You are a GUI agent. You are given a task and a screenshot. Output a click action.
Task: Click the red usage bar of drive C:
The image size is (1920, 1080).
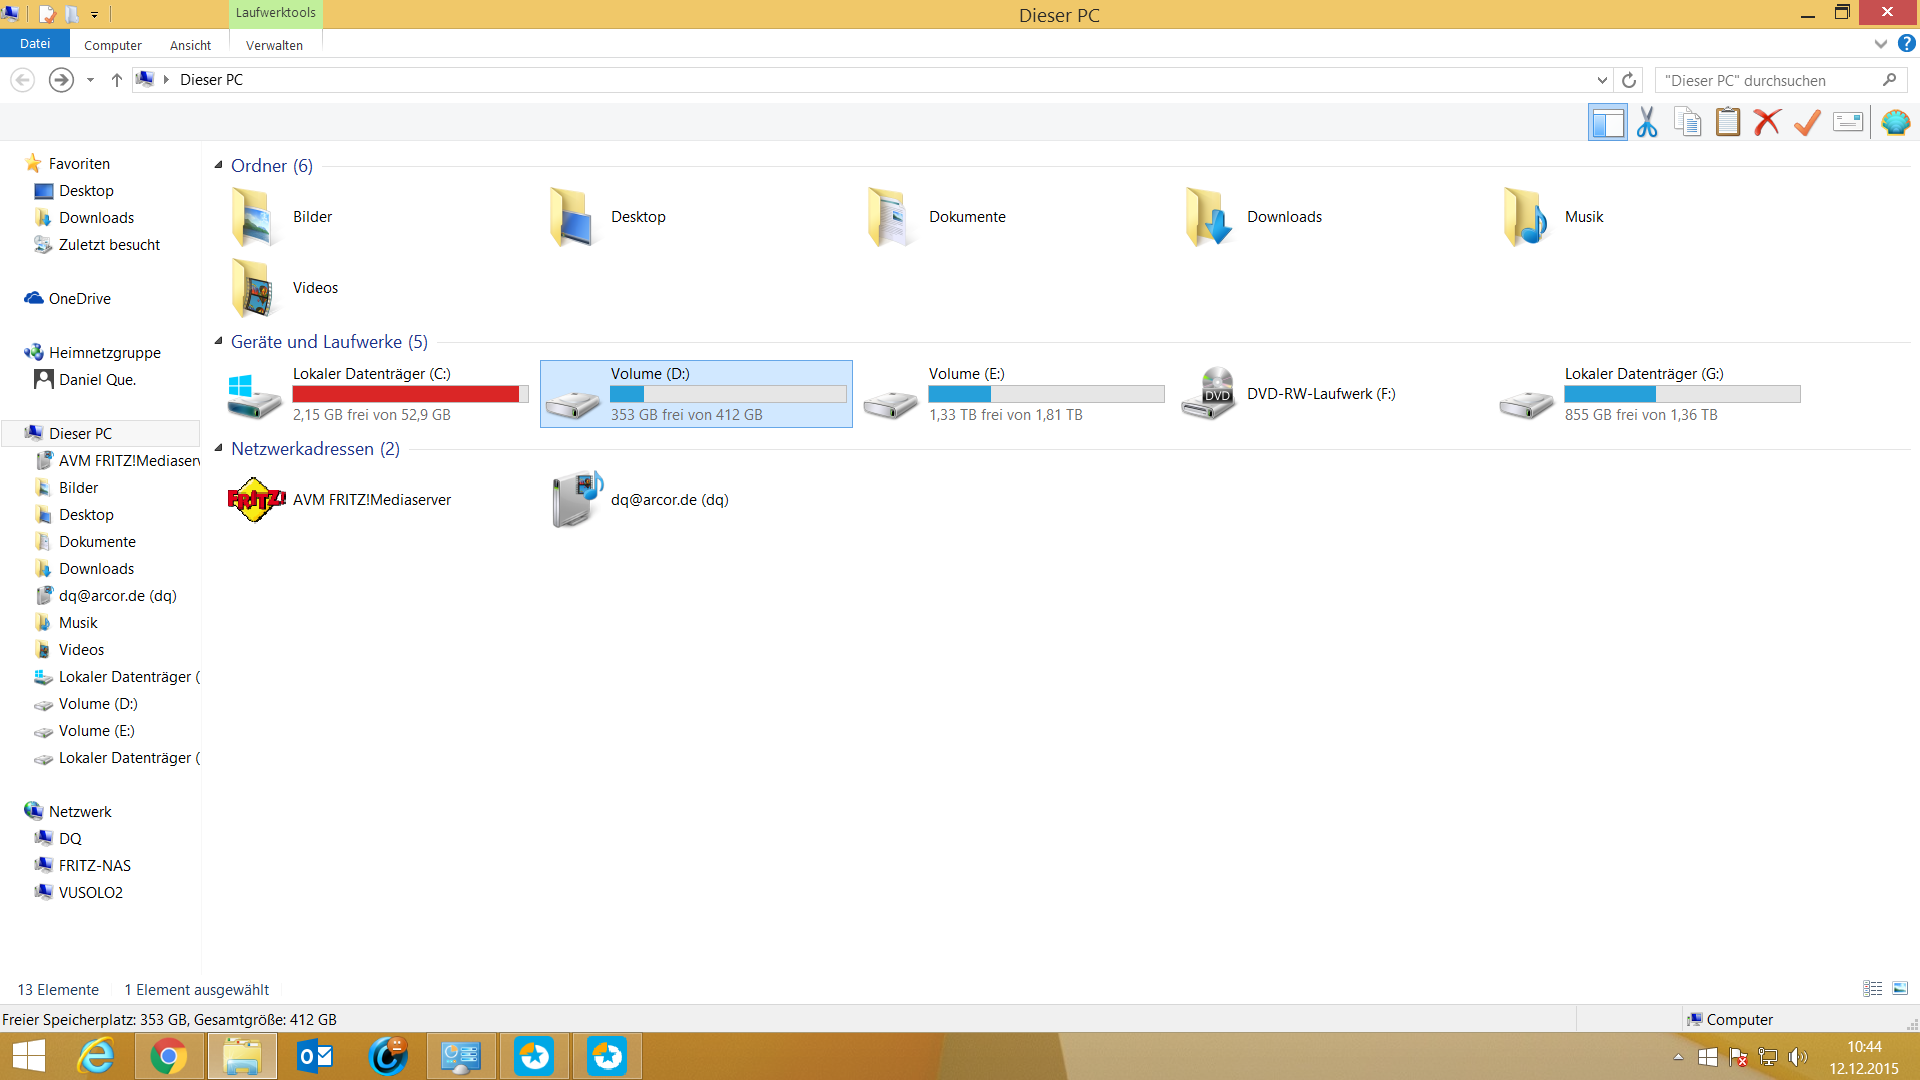tap(406, 394)
